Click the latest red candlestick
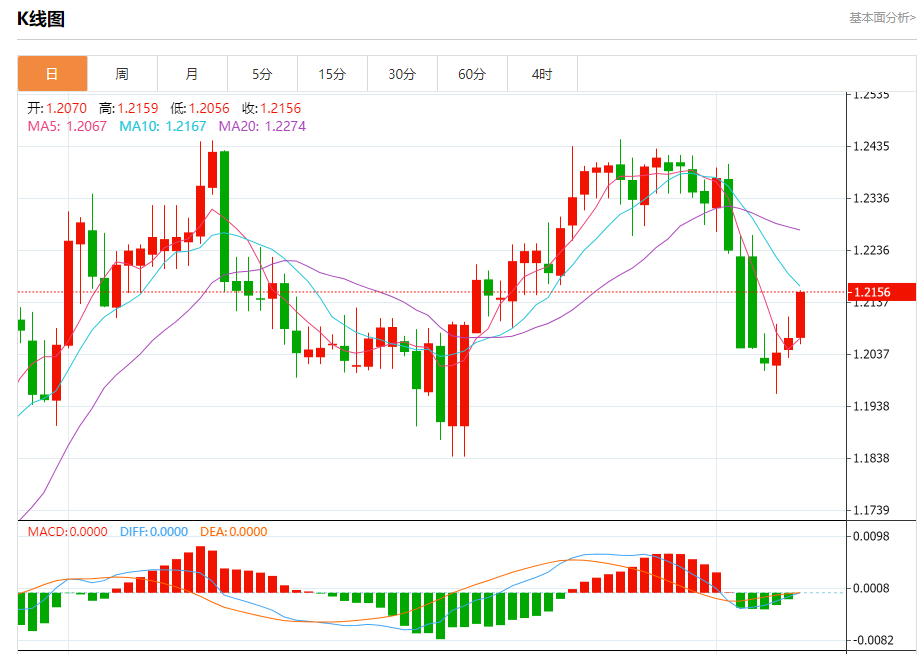918x654 pixels. pyautogui.click(x=800, y=315)
